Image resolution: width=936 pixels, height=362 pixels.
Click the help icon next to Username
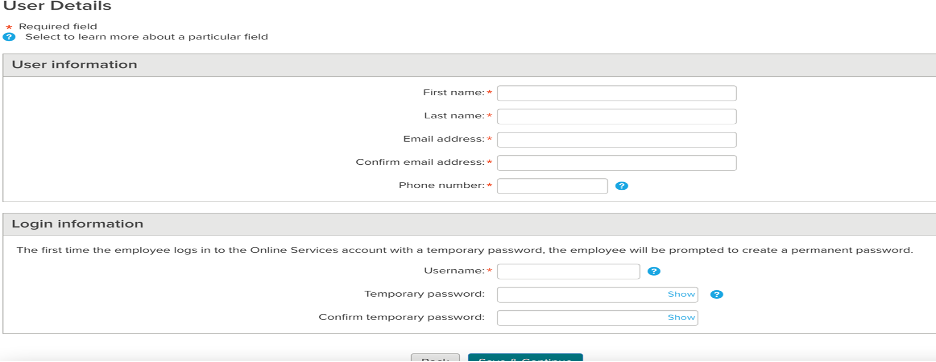click(654, 271)
